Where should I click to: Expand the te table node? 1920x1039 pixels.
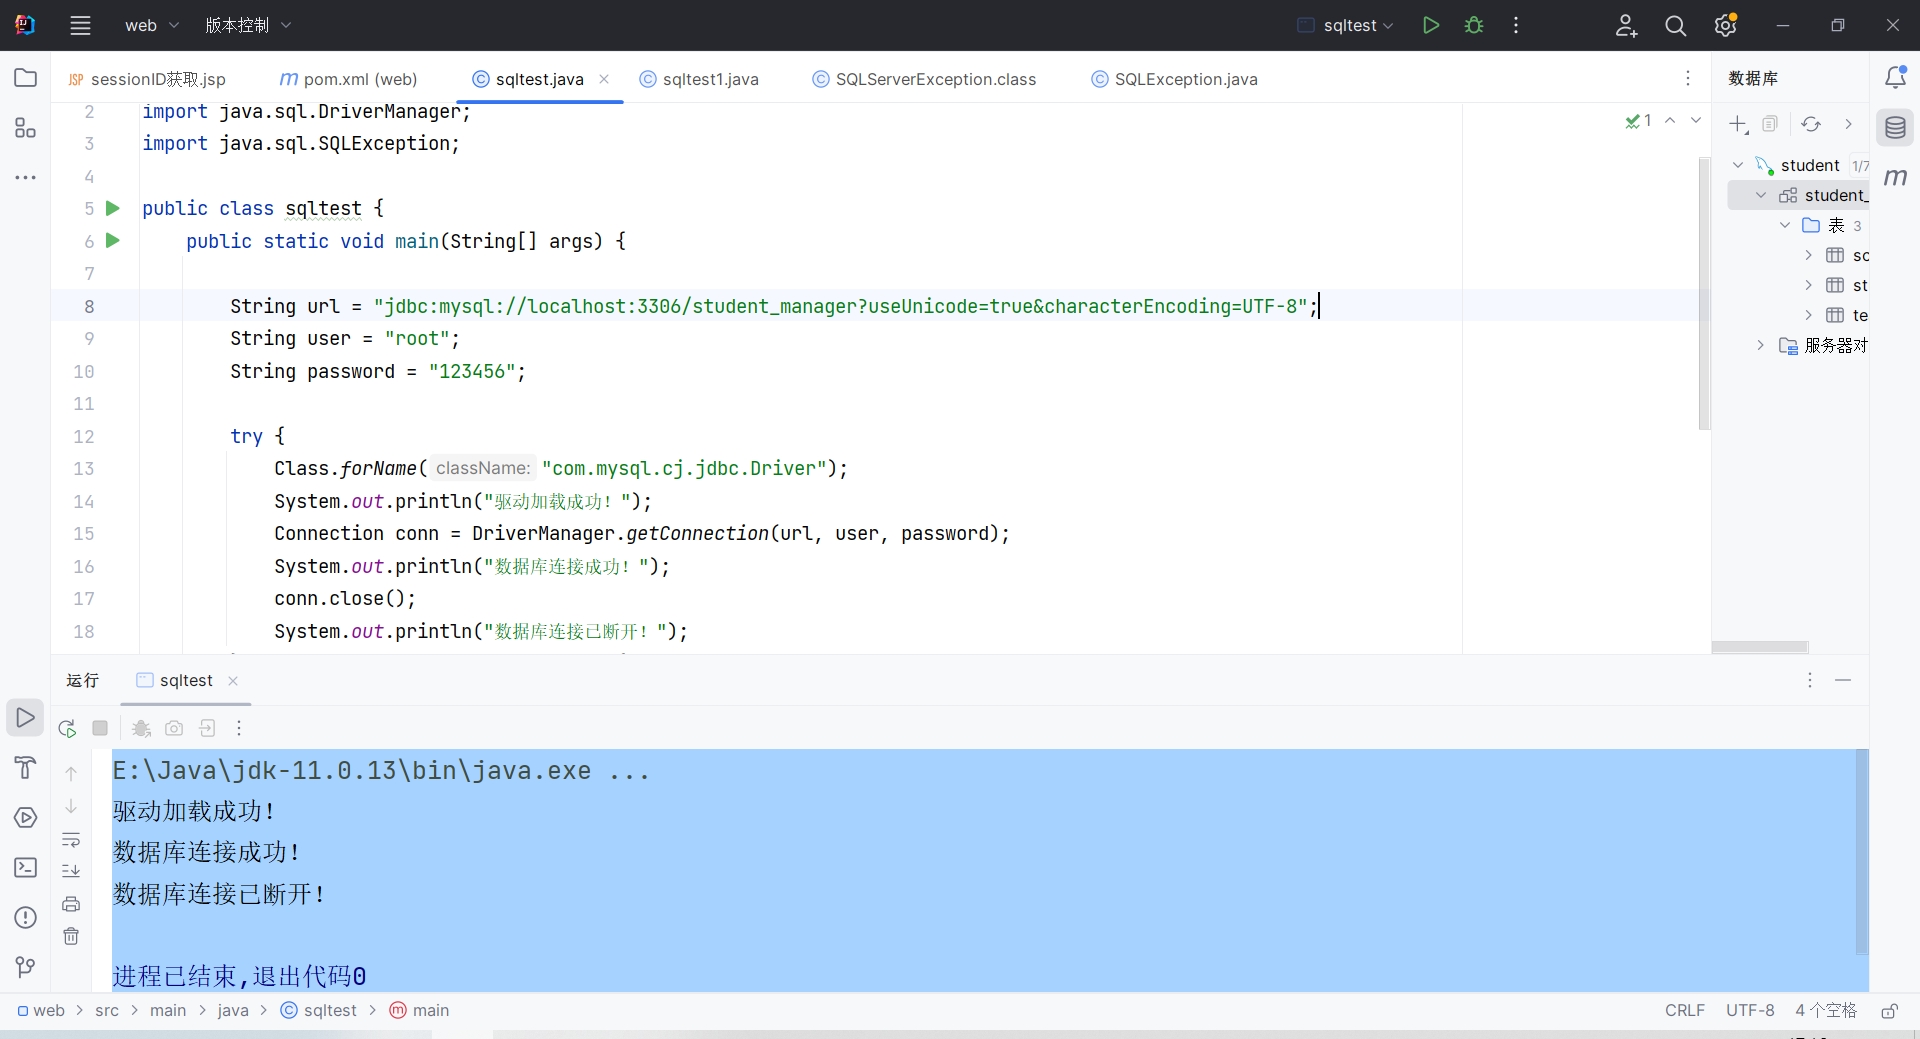pyautogui.click(x=1808, y=315)
